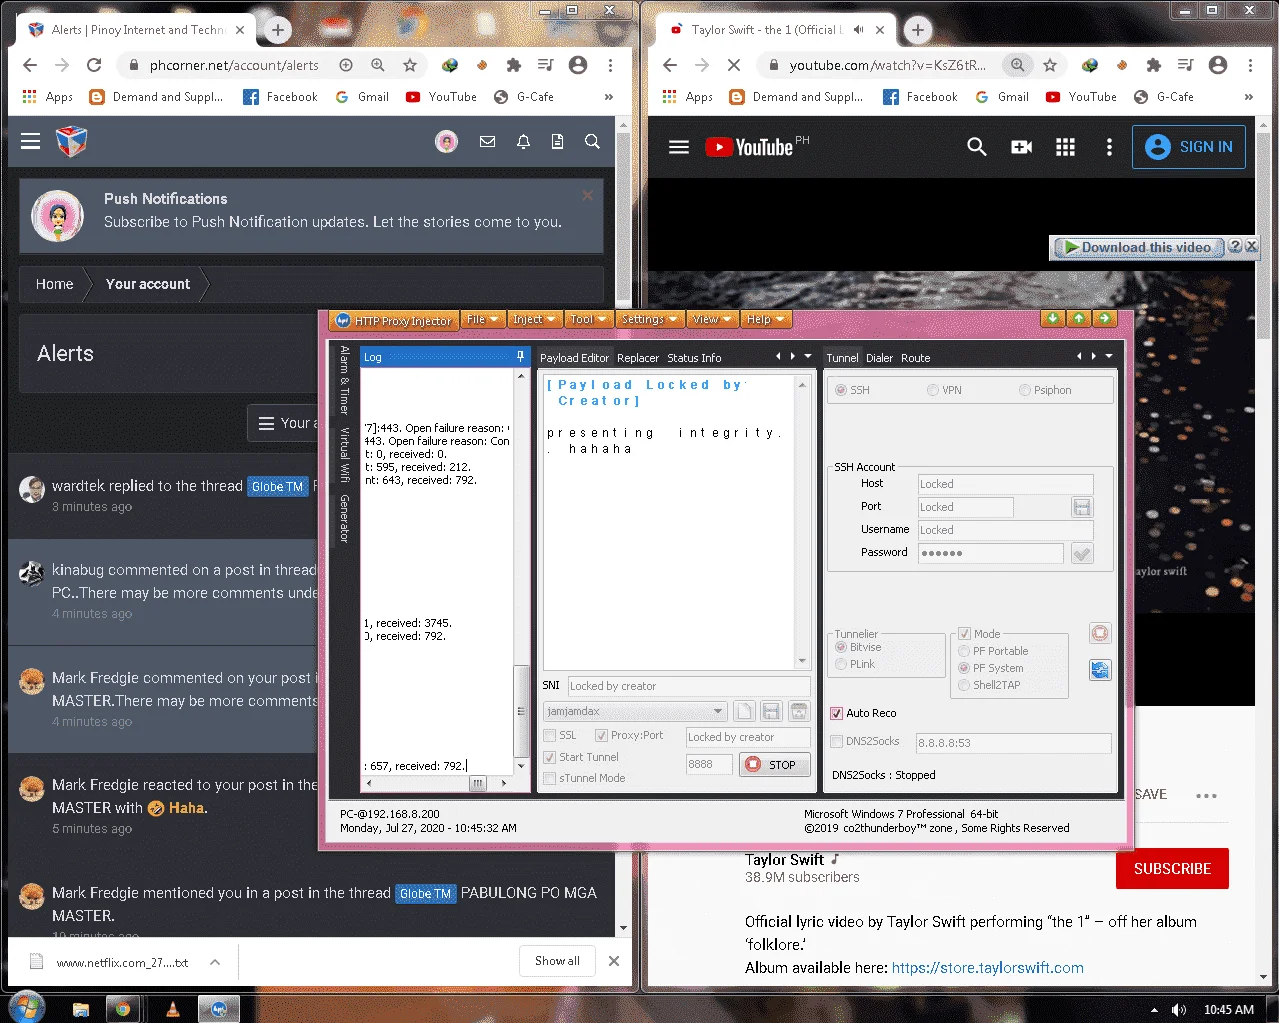Click the red stop-circle icon in Tunnel panel

click(1100, 633)
